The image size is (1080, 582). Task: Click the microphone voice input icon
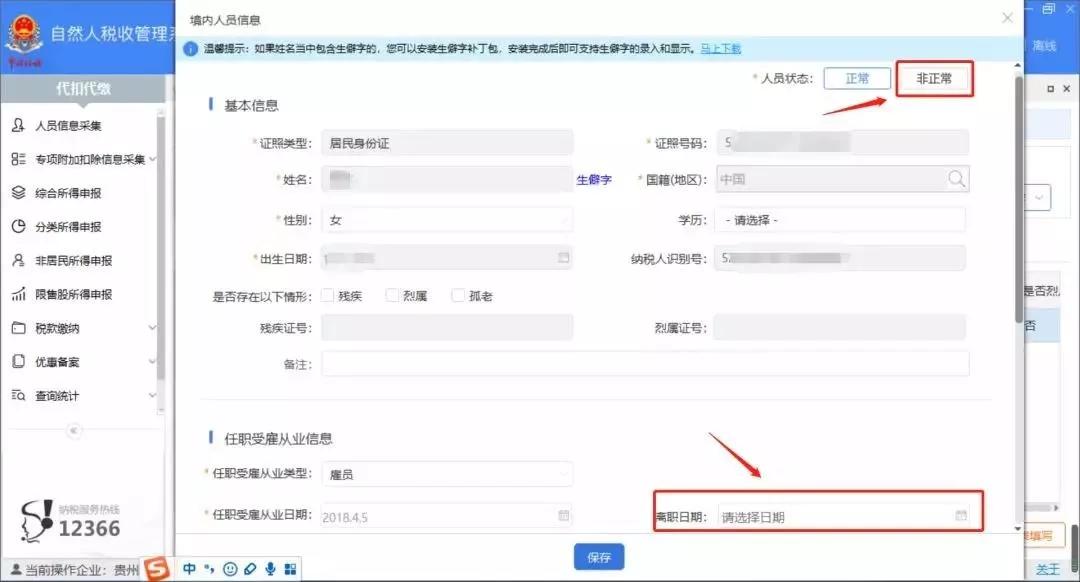pyautogui.click(x=271, y=569)
